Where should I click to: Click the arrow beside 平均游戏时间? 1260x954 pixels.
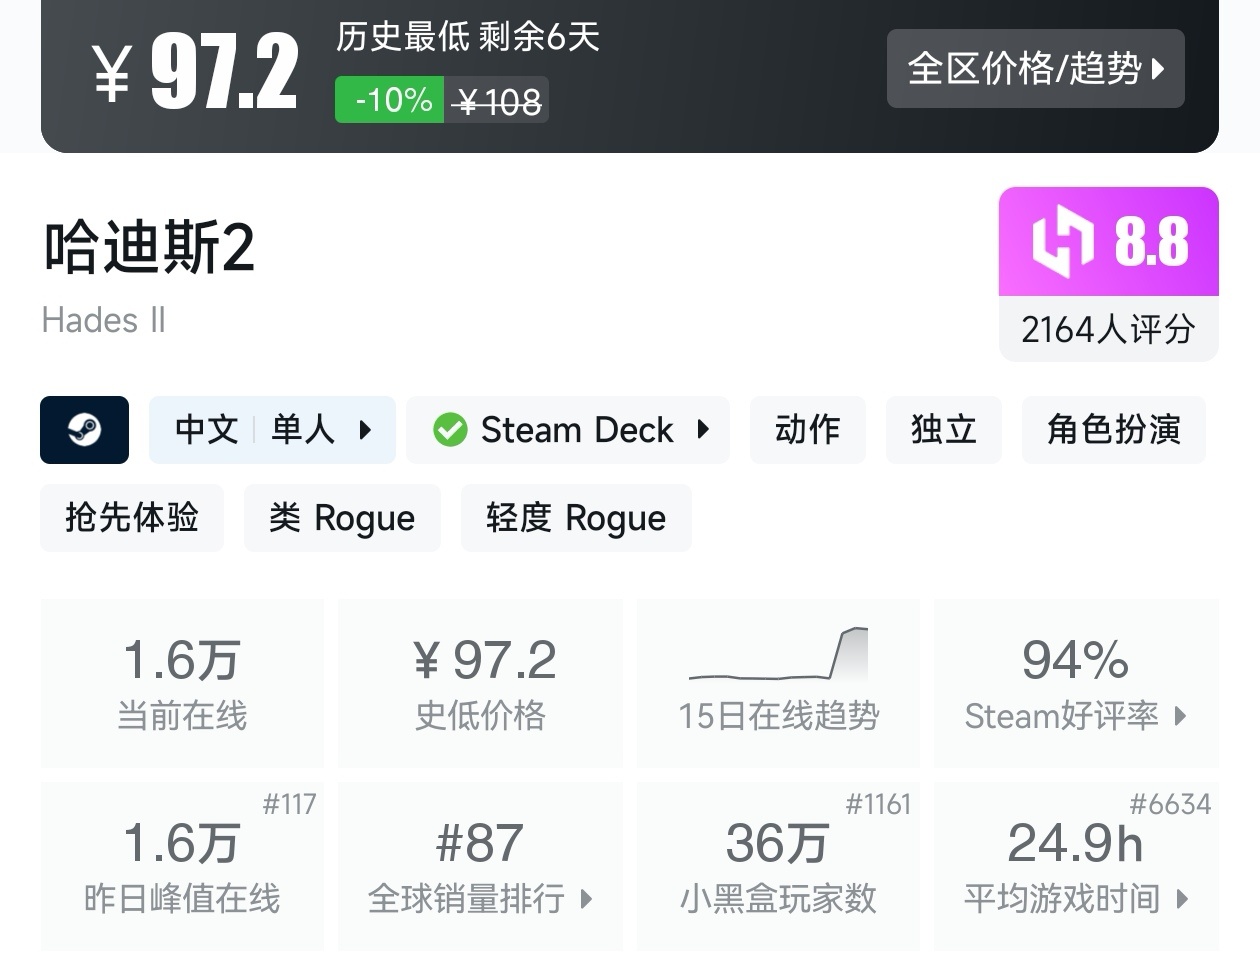[x=1183, y=899]
